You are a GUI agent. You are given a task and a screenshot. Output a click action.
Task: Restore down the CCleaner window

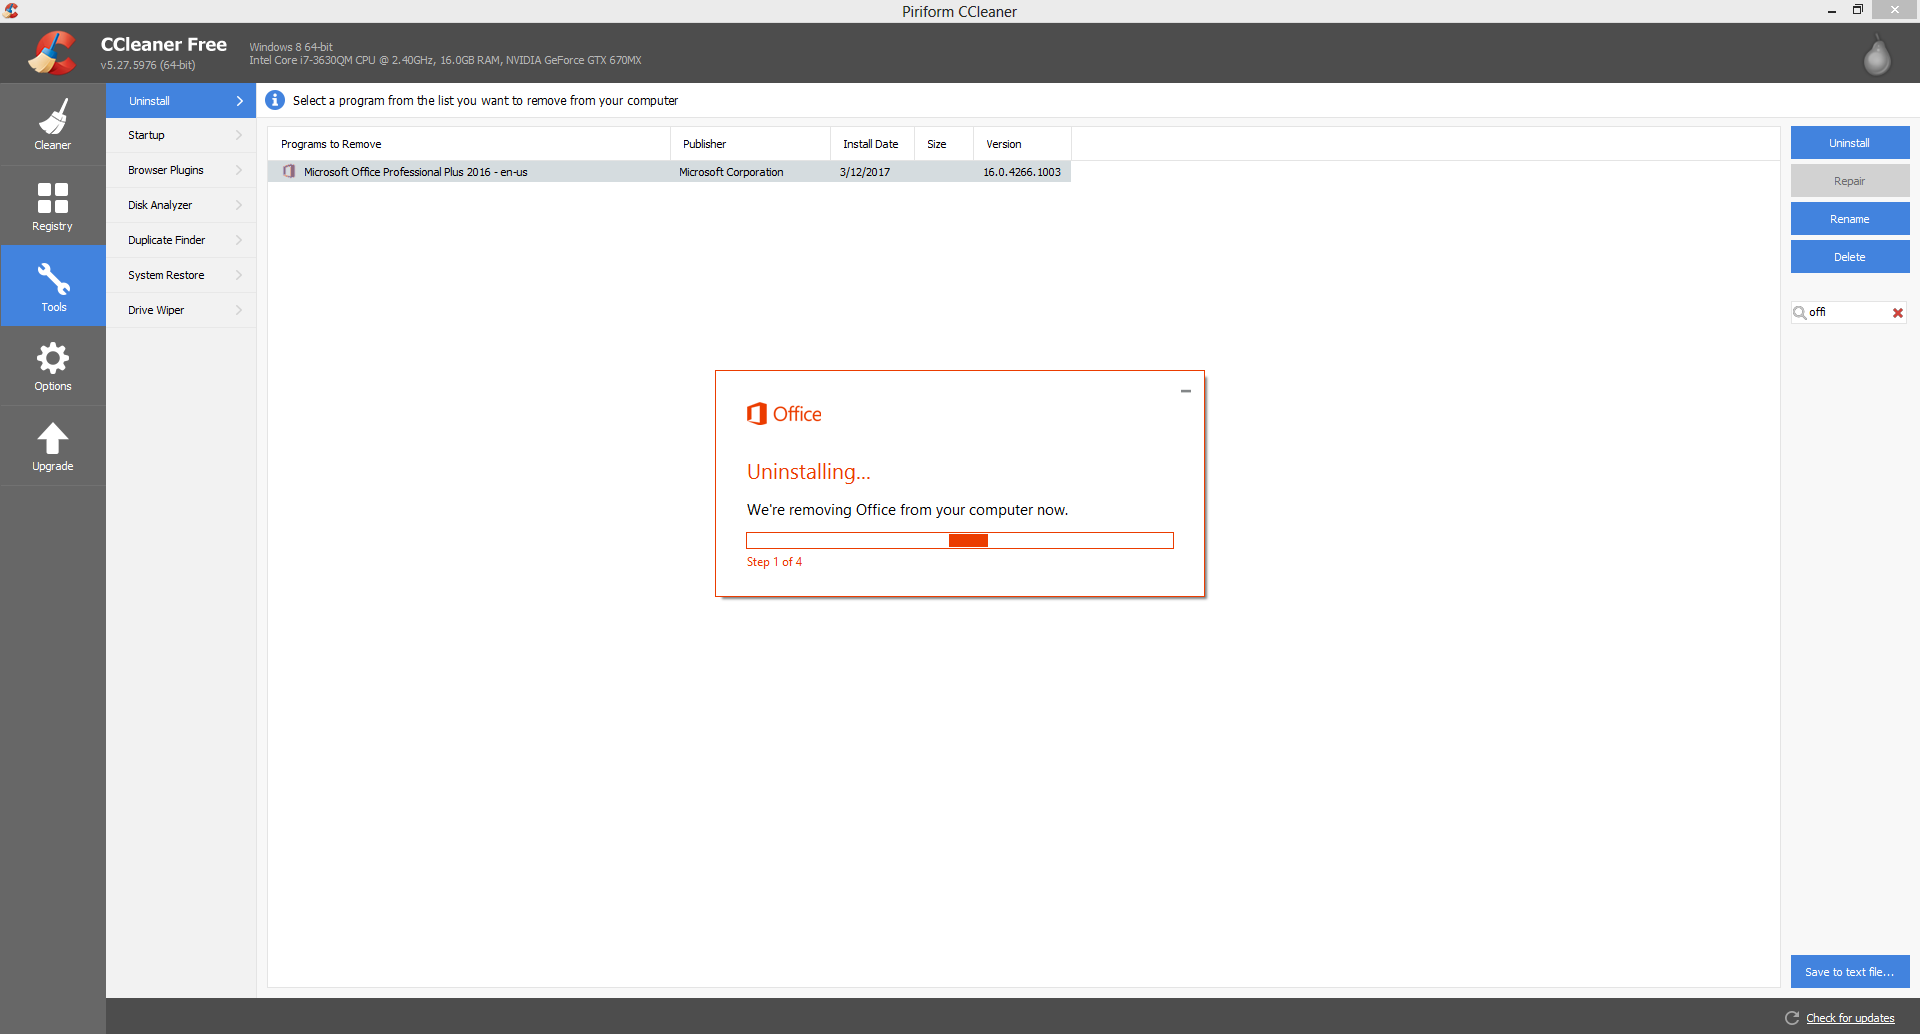[x=1857, y=10]
